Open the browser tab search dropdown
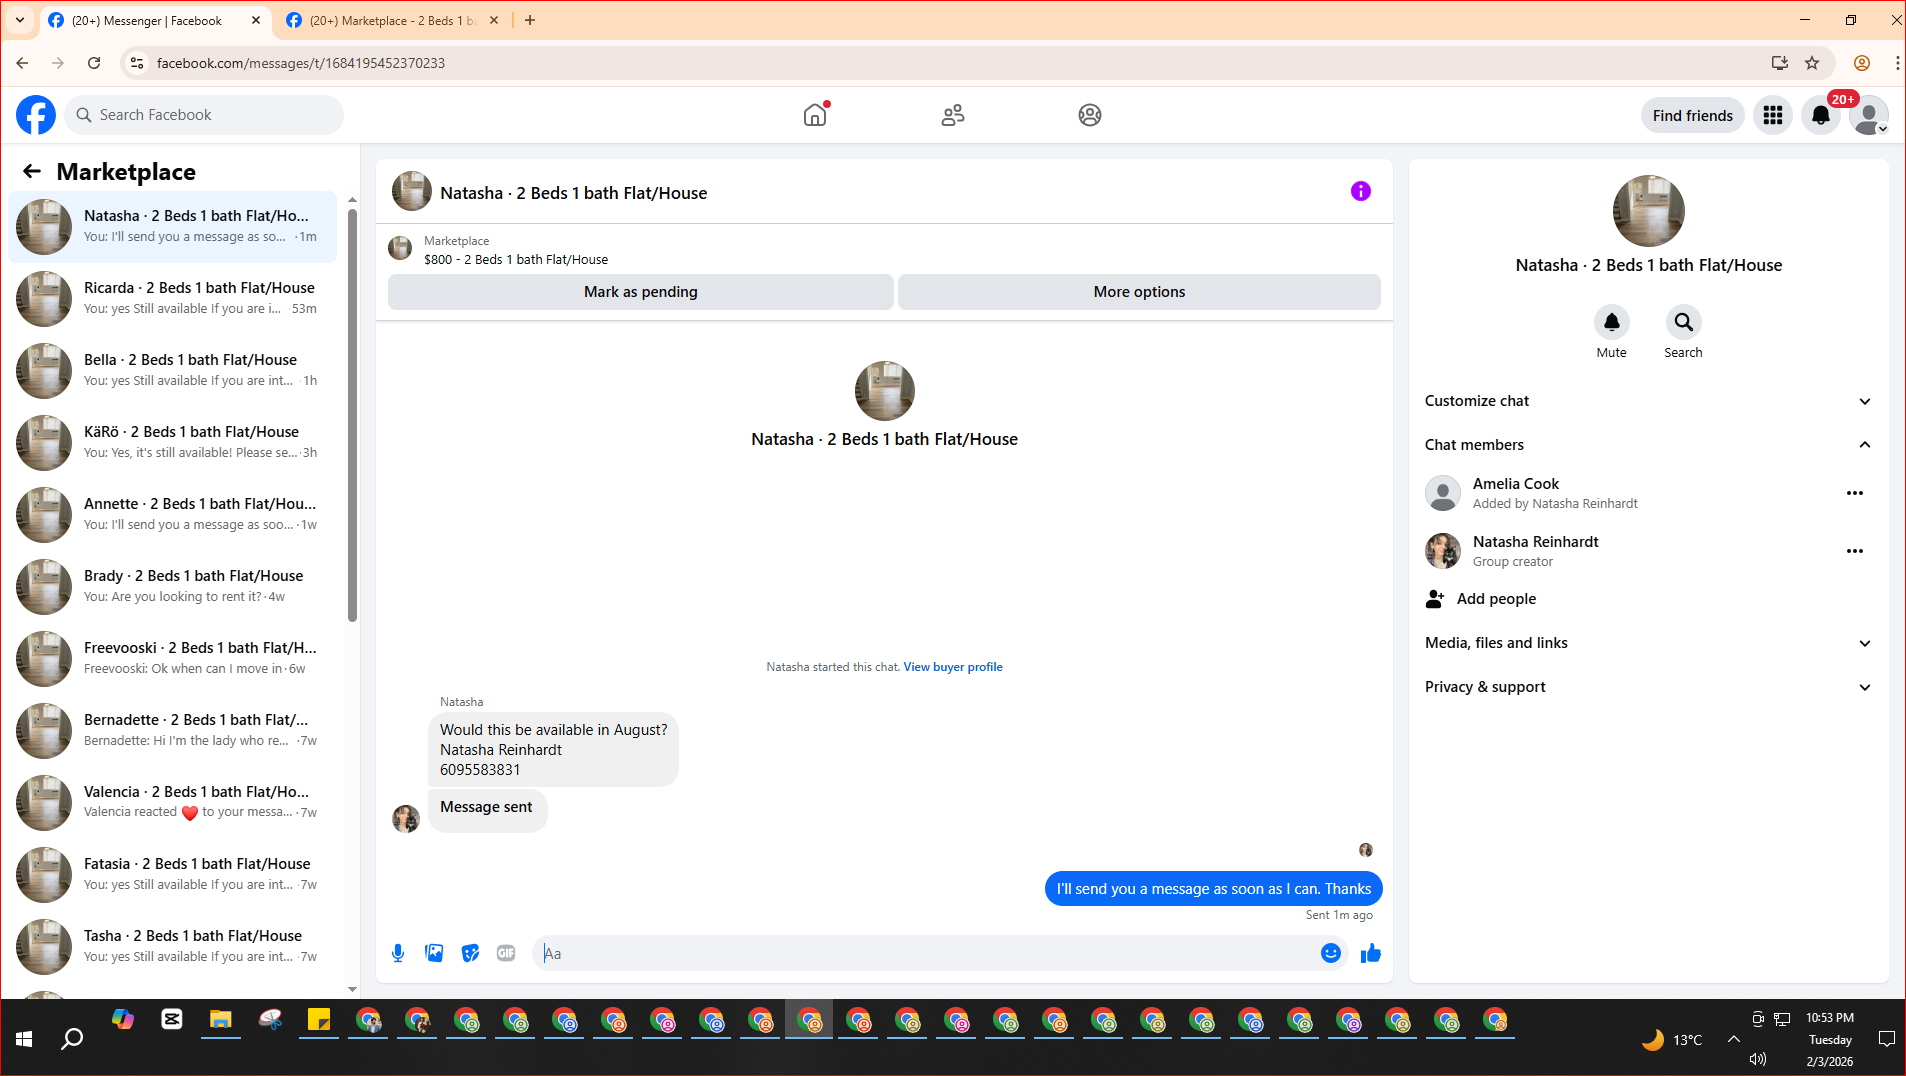 (x=19, y=20)
